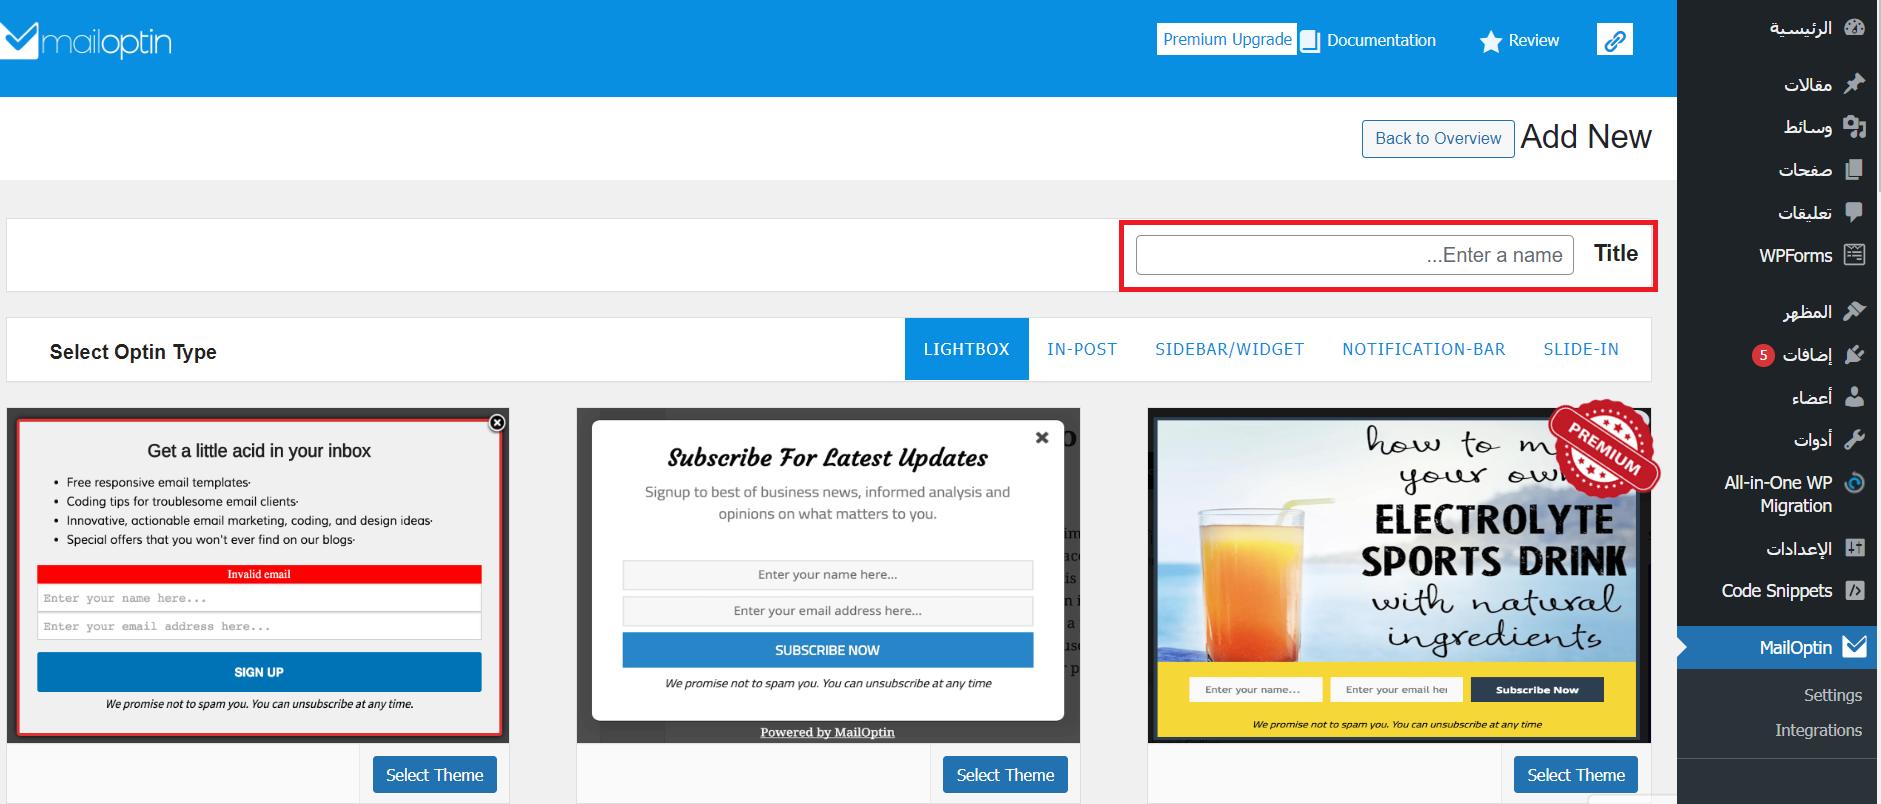Click the Premium Upgrade button

coord(1226,39)
